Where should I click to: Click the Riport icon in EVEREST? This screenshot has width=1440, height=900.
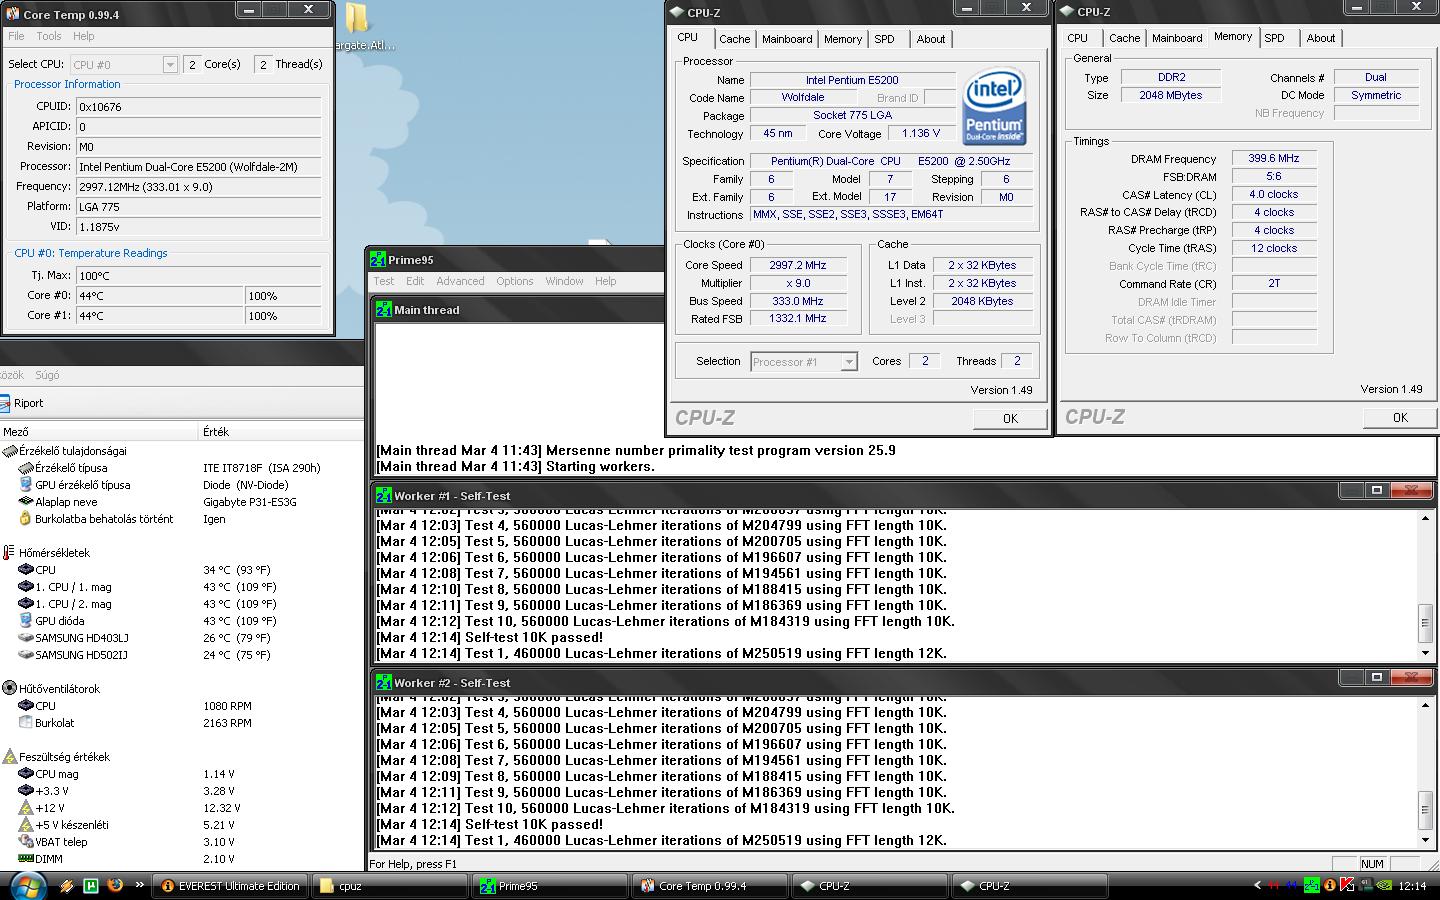coord(5,403)
